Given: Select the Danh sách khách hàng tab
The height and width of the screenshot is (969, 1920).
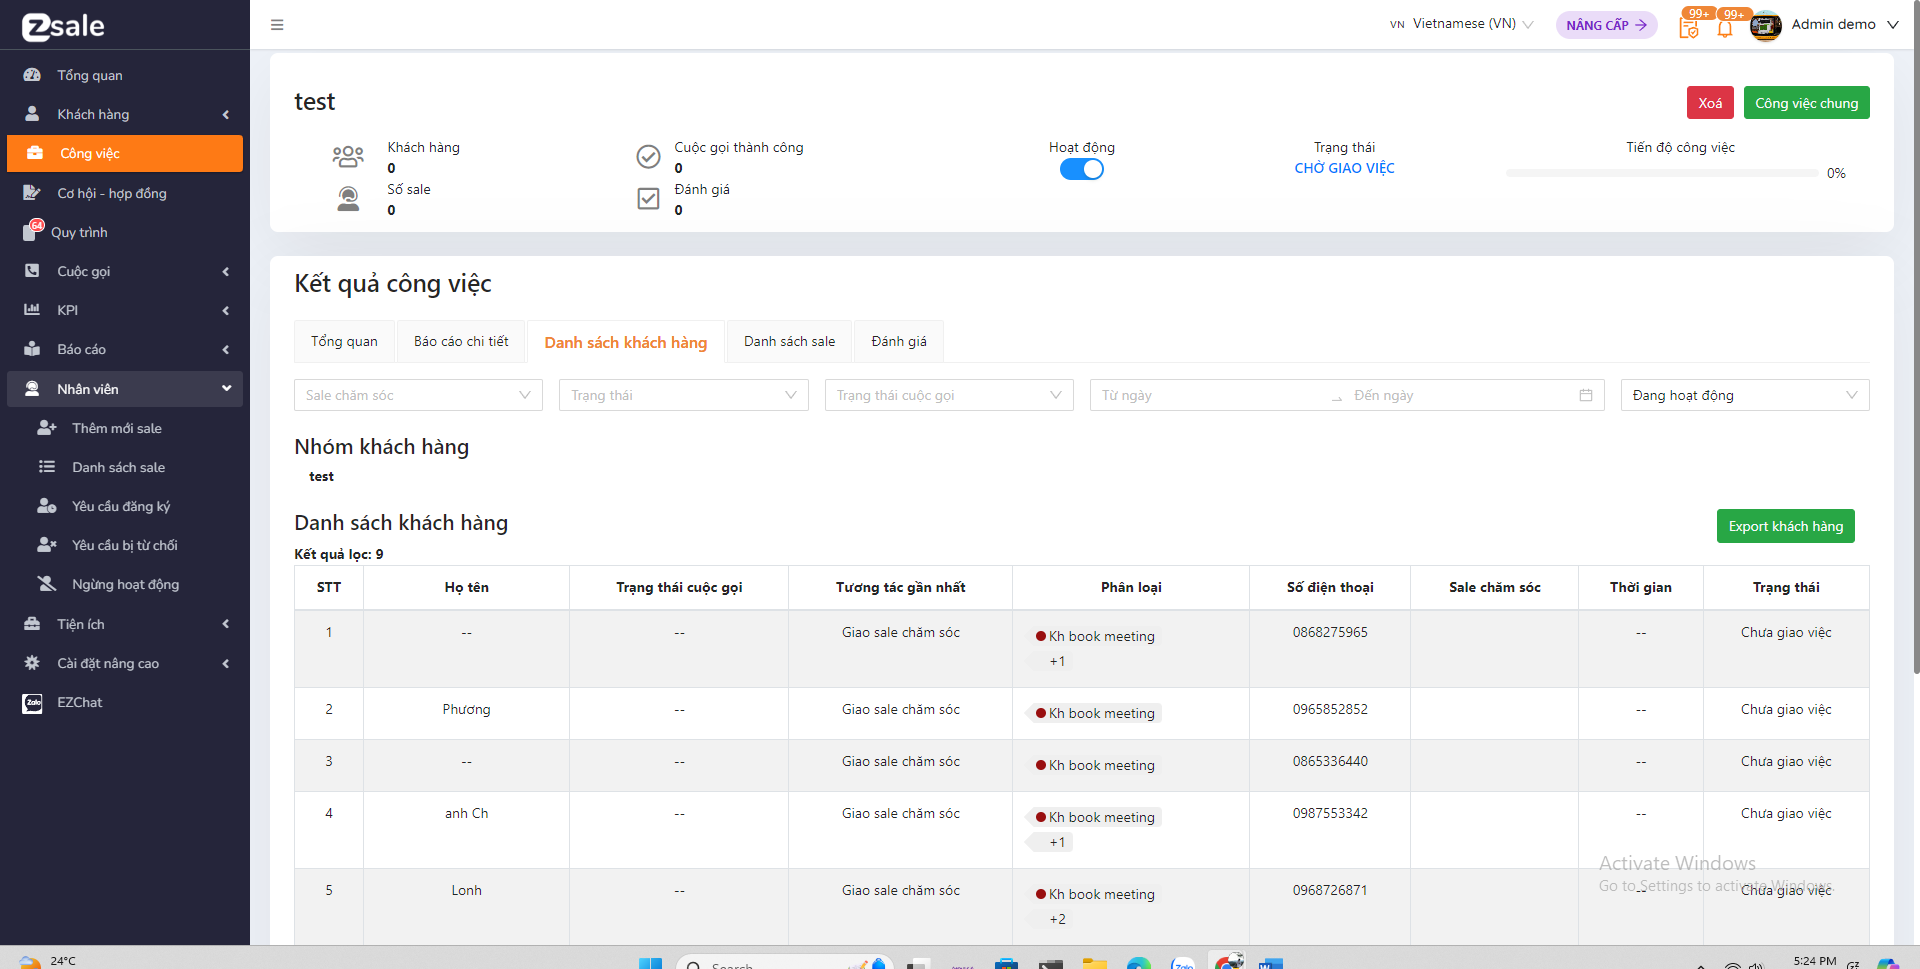Looking at the screenshot, I should [626, 342].
